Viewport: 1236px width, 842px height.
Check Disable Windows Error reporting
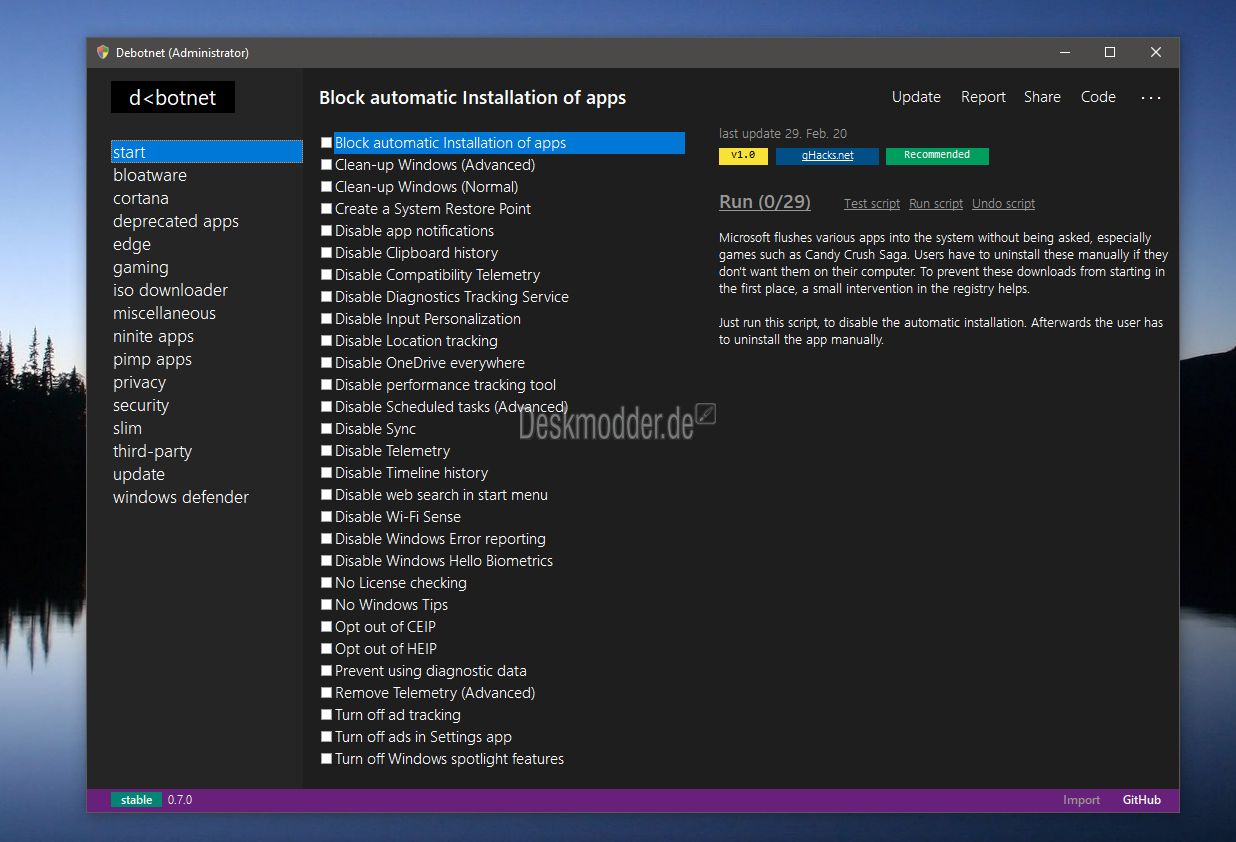326,539
